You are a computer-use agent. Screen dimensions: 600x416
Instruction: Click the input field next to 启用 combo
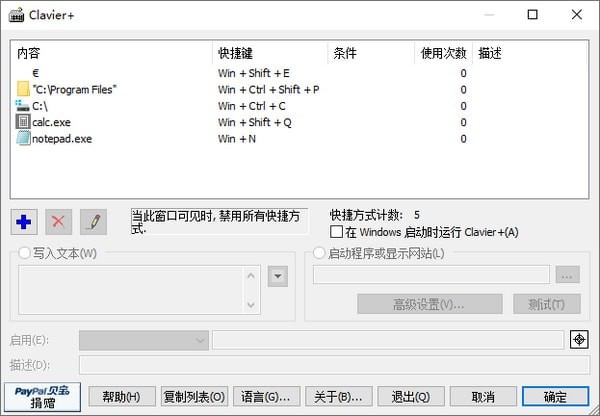click(388, 340)
